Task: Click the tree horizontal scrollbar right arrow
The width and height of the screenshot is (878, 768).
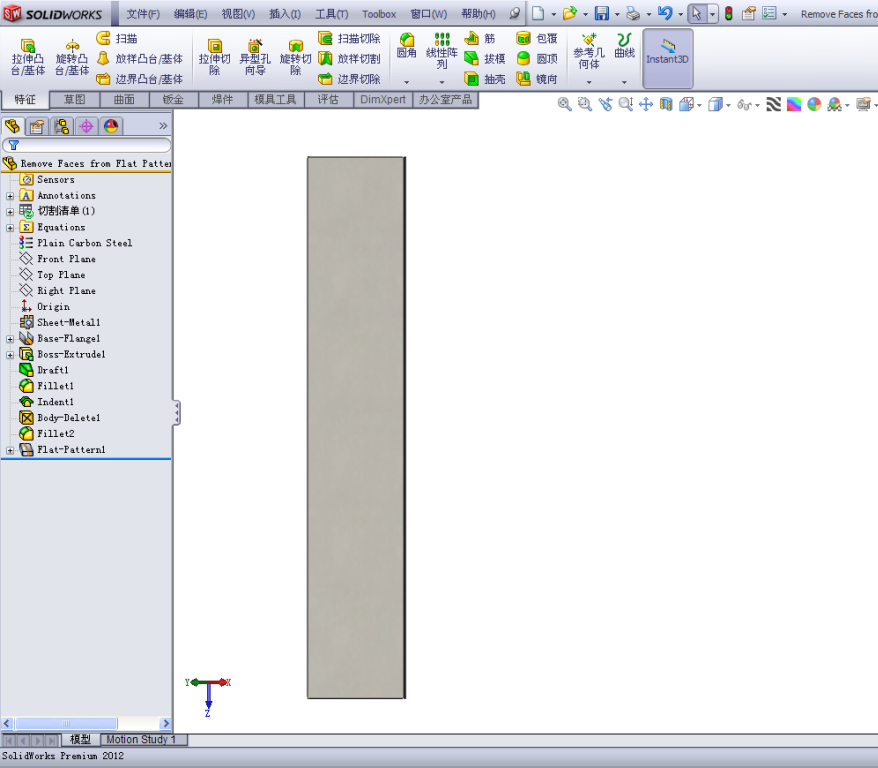Action: pyautogui.click(x=166, y=723)
